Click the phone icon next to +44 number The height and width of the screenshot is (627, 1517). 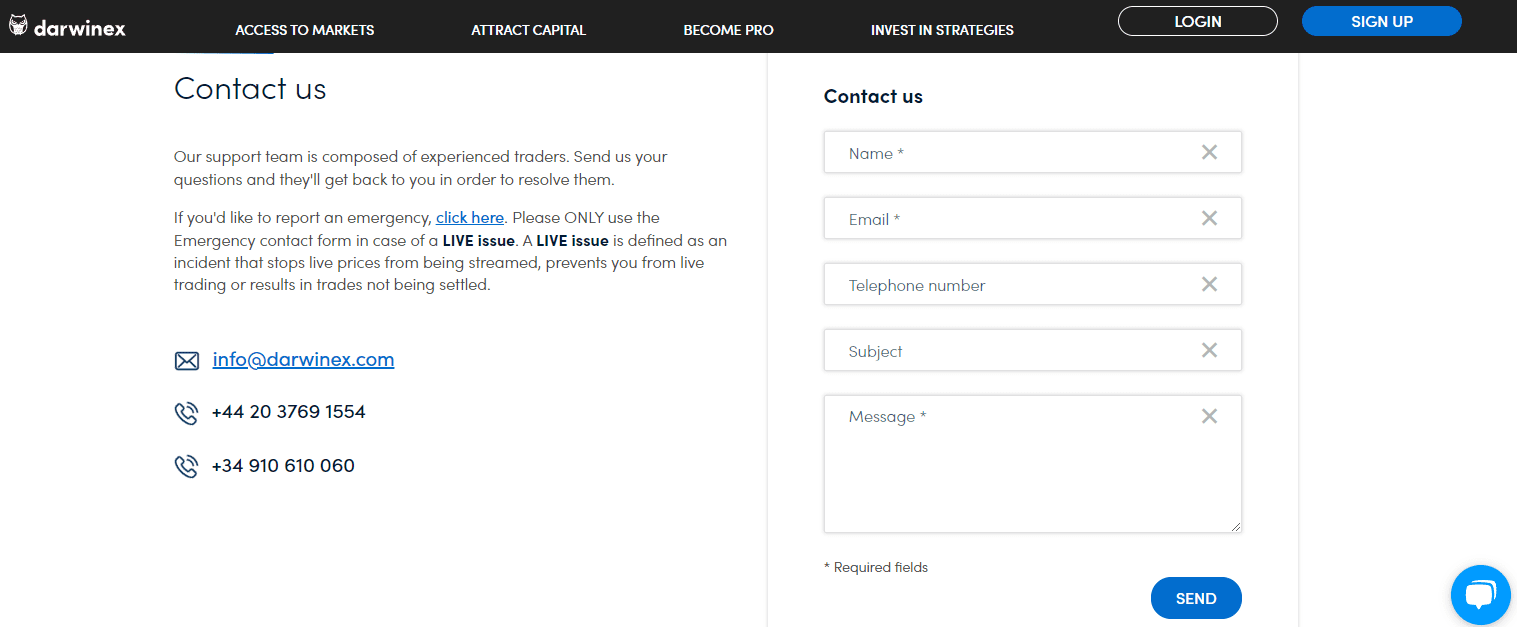tap(186, 413)
